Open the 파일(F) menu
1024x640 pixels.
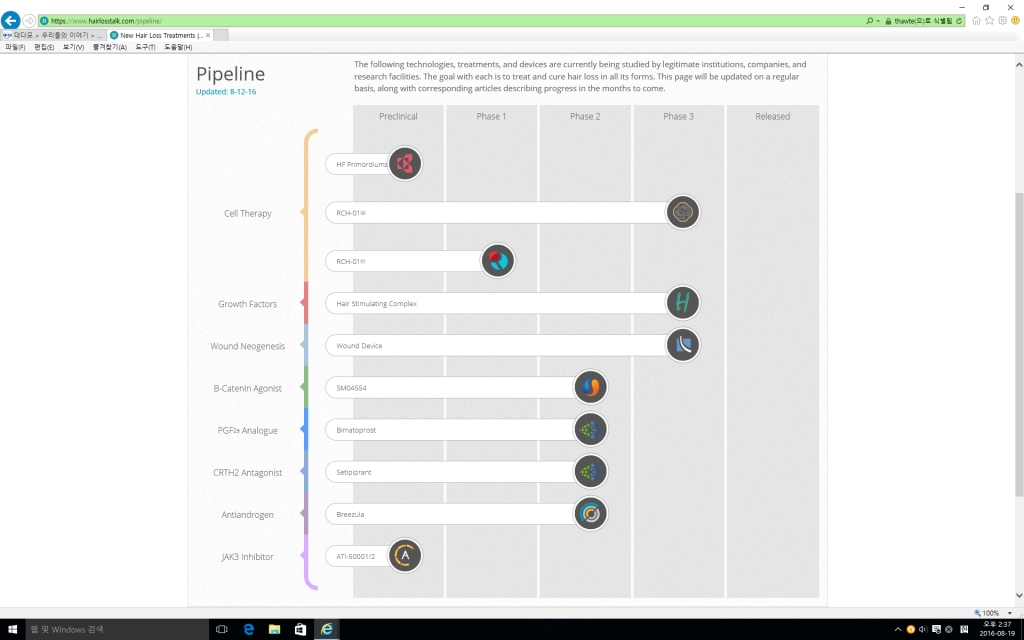point(15,47)
